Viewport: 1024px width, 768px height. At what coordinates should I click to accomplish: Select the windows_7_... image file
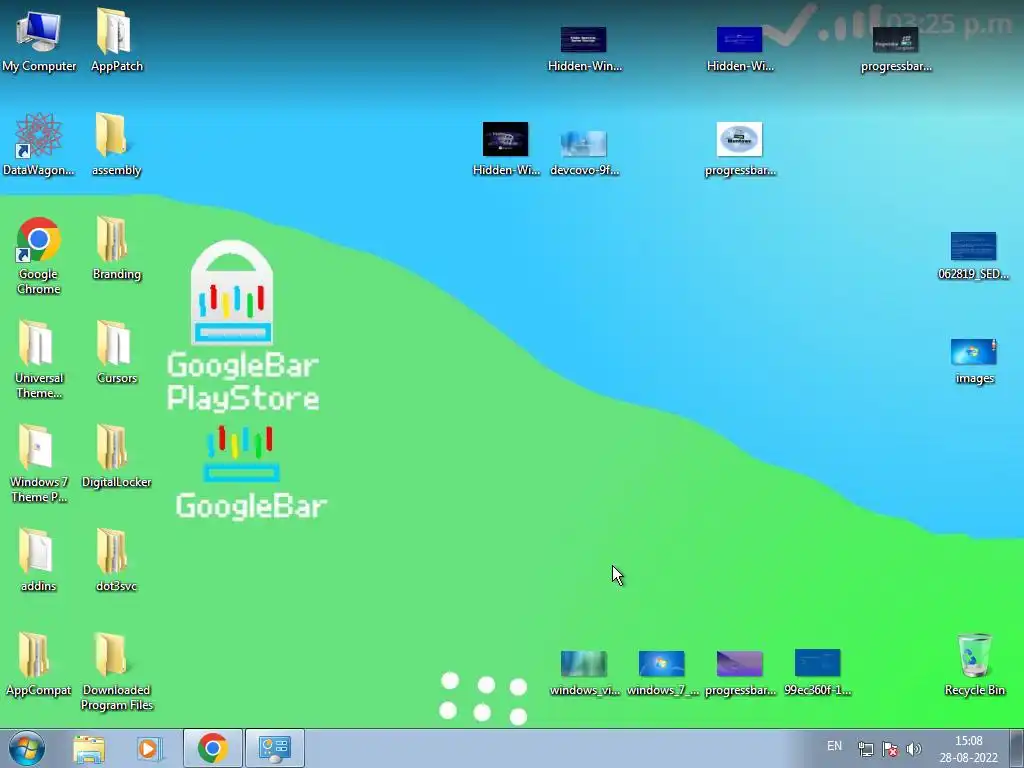[x=662, y=673]
